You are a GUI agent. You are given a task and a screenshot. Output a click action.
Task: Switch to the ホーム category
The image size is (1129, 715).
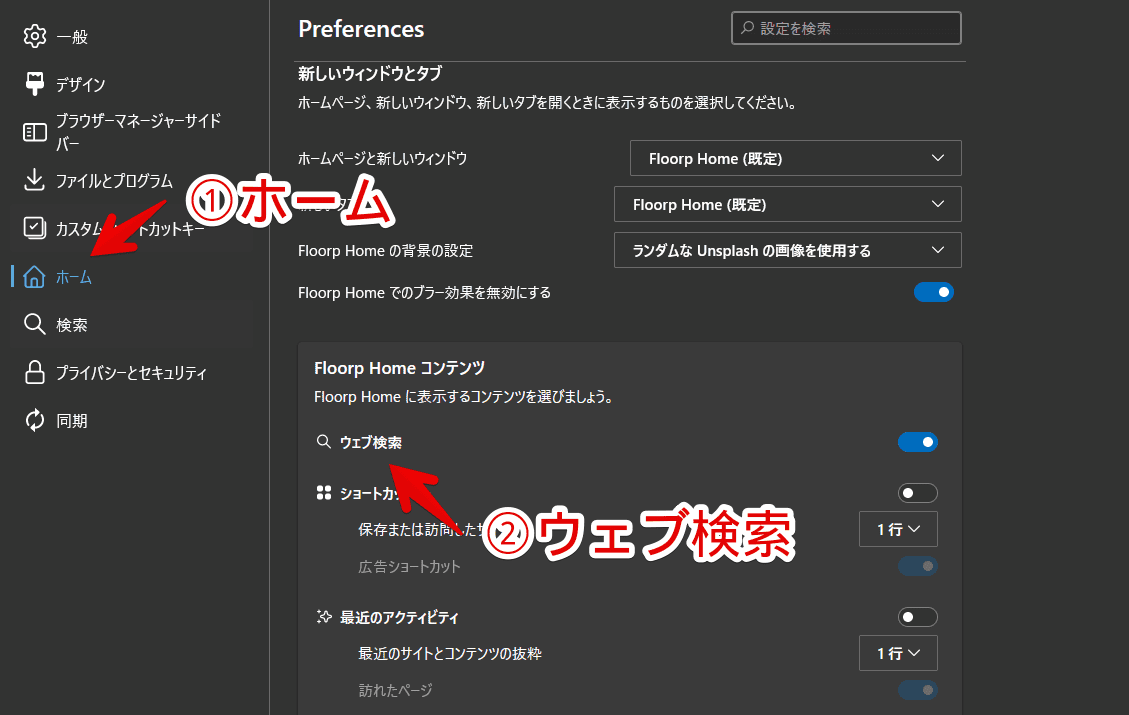(x=73, y=276)
